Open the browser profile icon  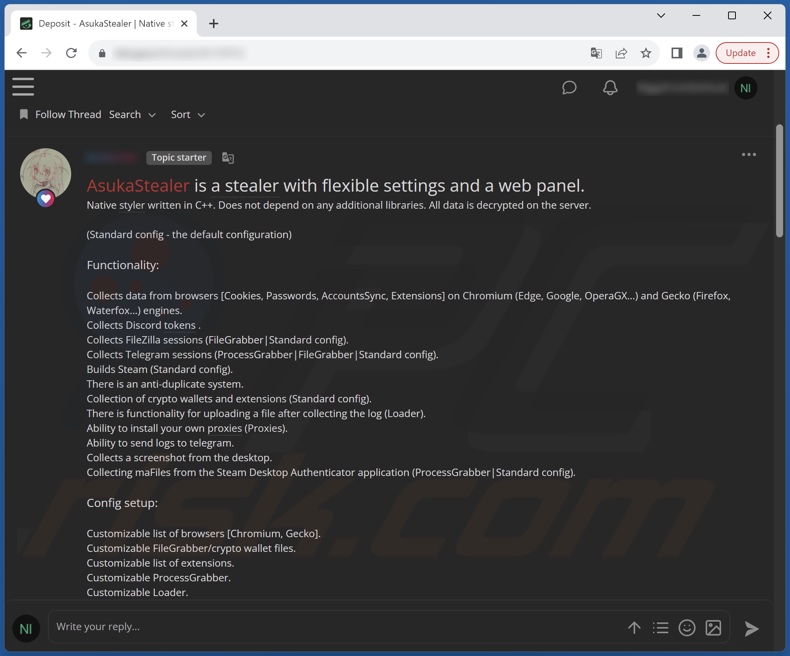point(701,53)
